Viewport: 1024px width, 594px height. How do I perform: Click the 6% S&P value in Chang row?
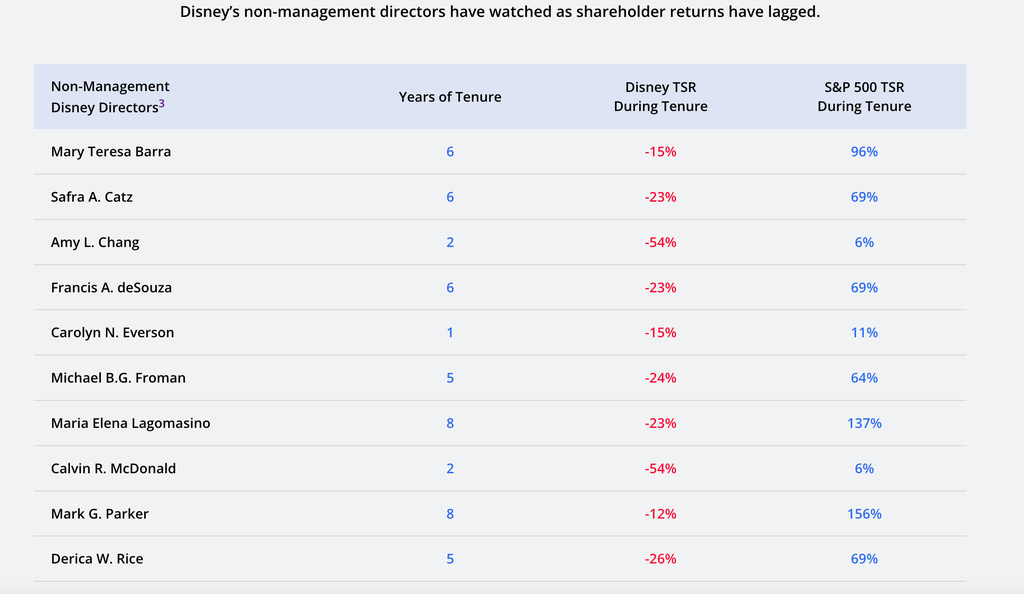[x=864, y=242]
